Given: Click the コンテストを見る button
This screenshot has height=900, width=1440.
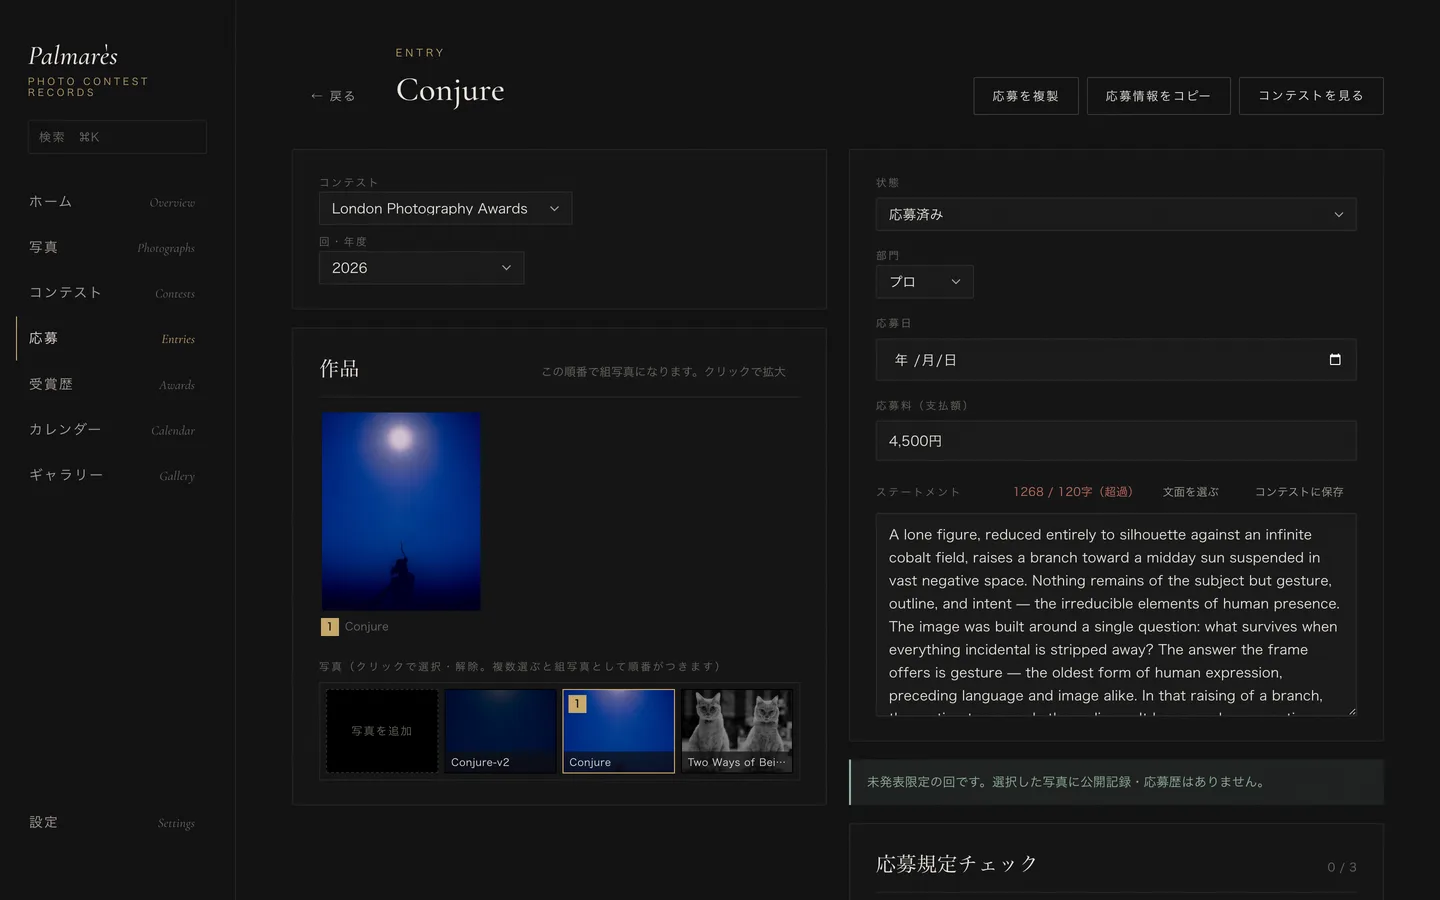Looking at the screenshot, I should [1311, 96].
